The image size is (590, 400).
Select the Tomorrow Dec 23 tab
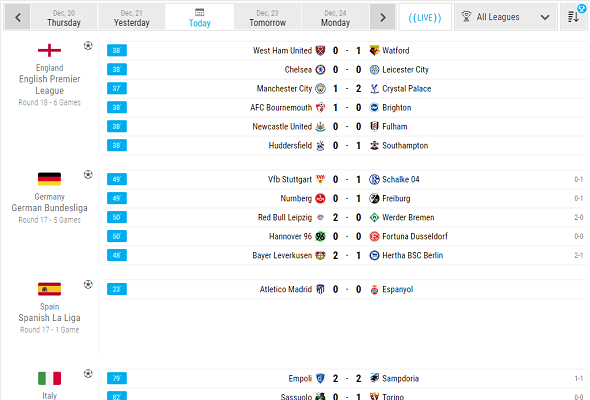pos(268,18)
